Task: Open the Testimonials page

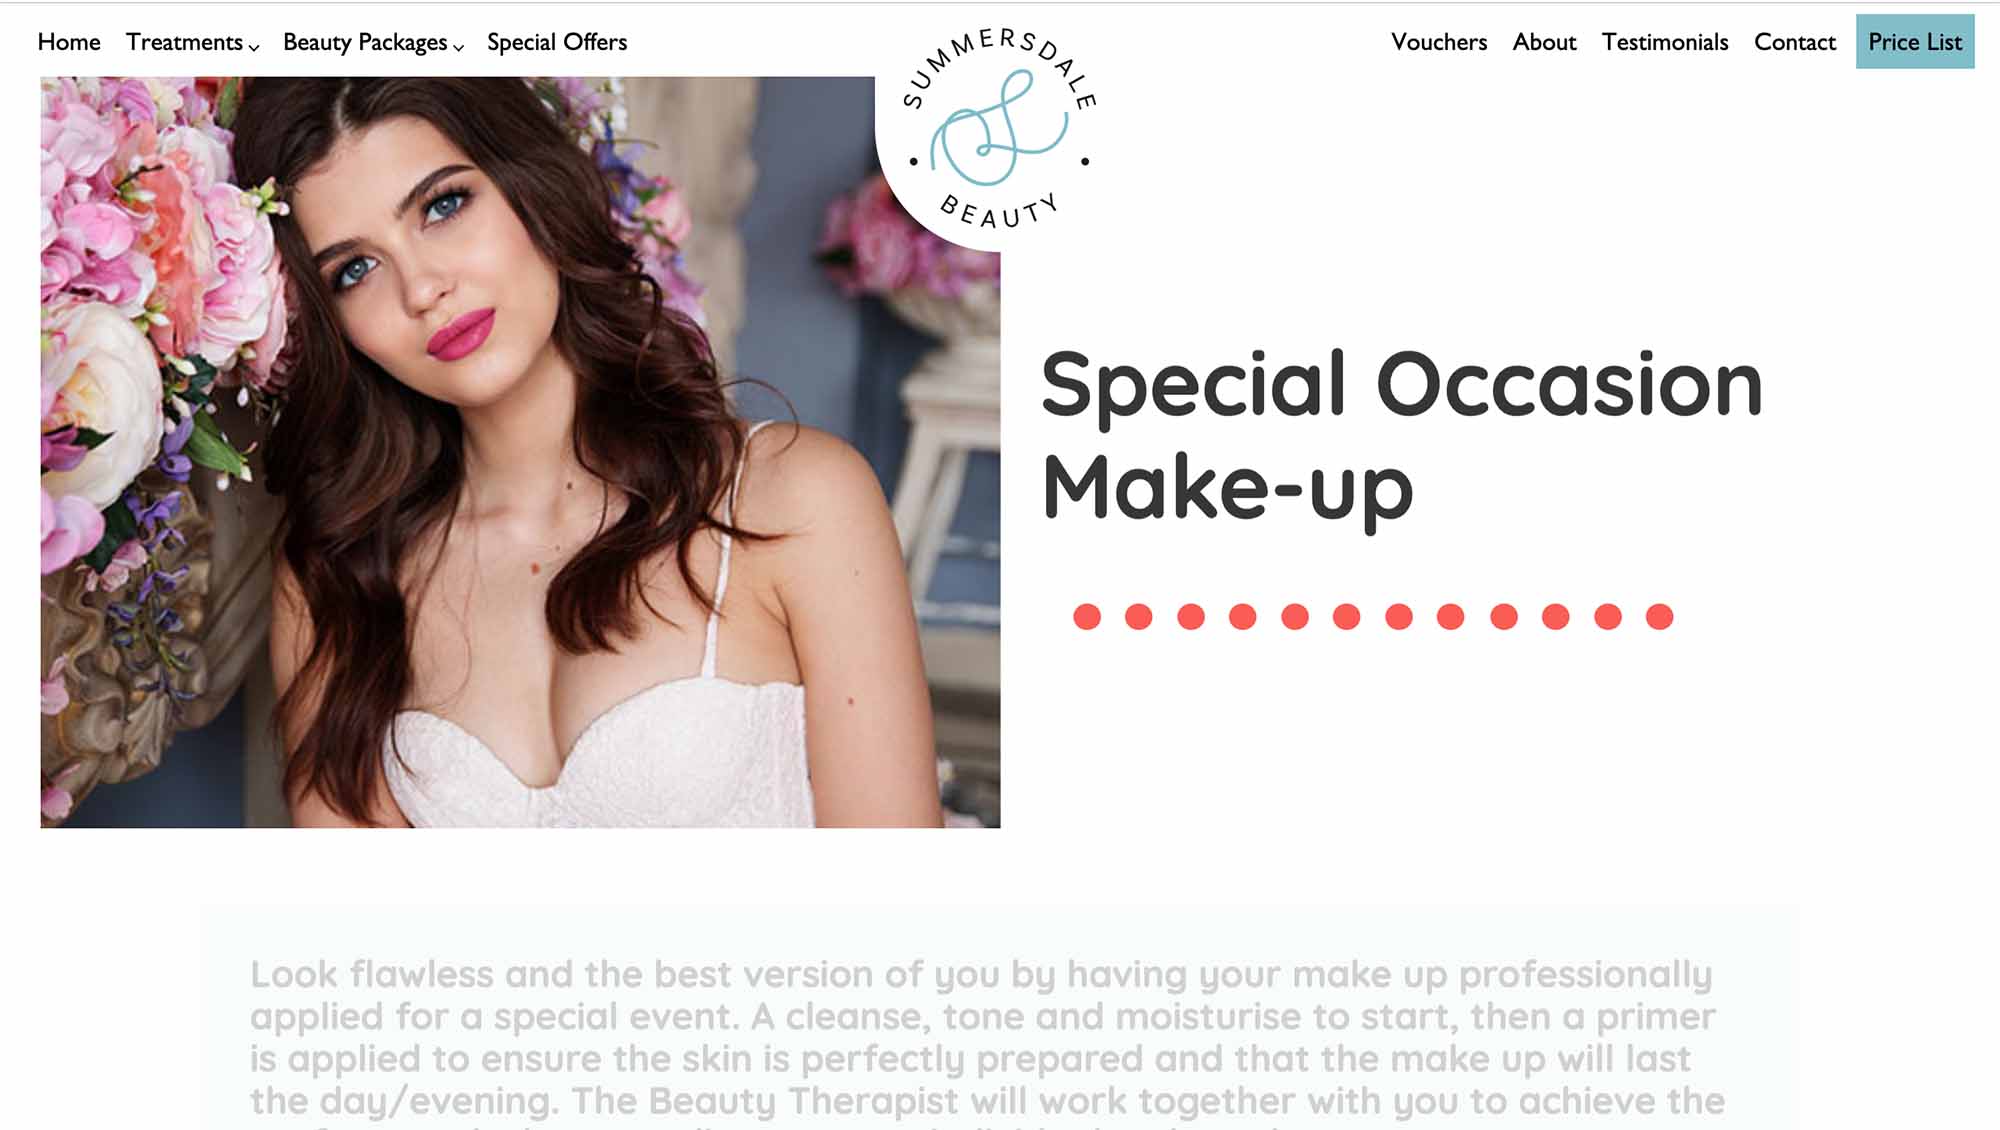Action: coord(1665,42)
